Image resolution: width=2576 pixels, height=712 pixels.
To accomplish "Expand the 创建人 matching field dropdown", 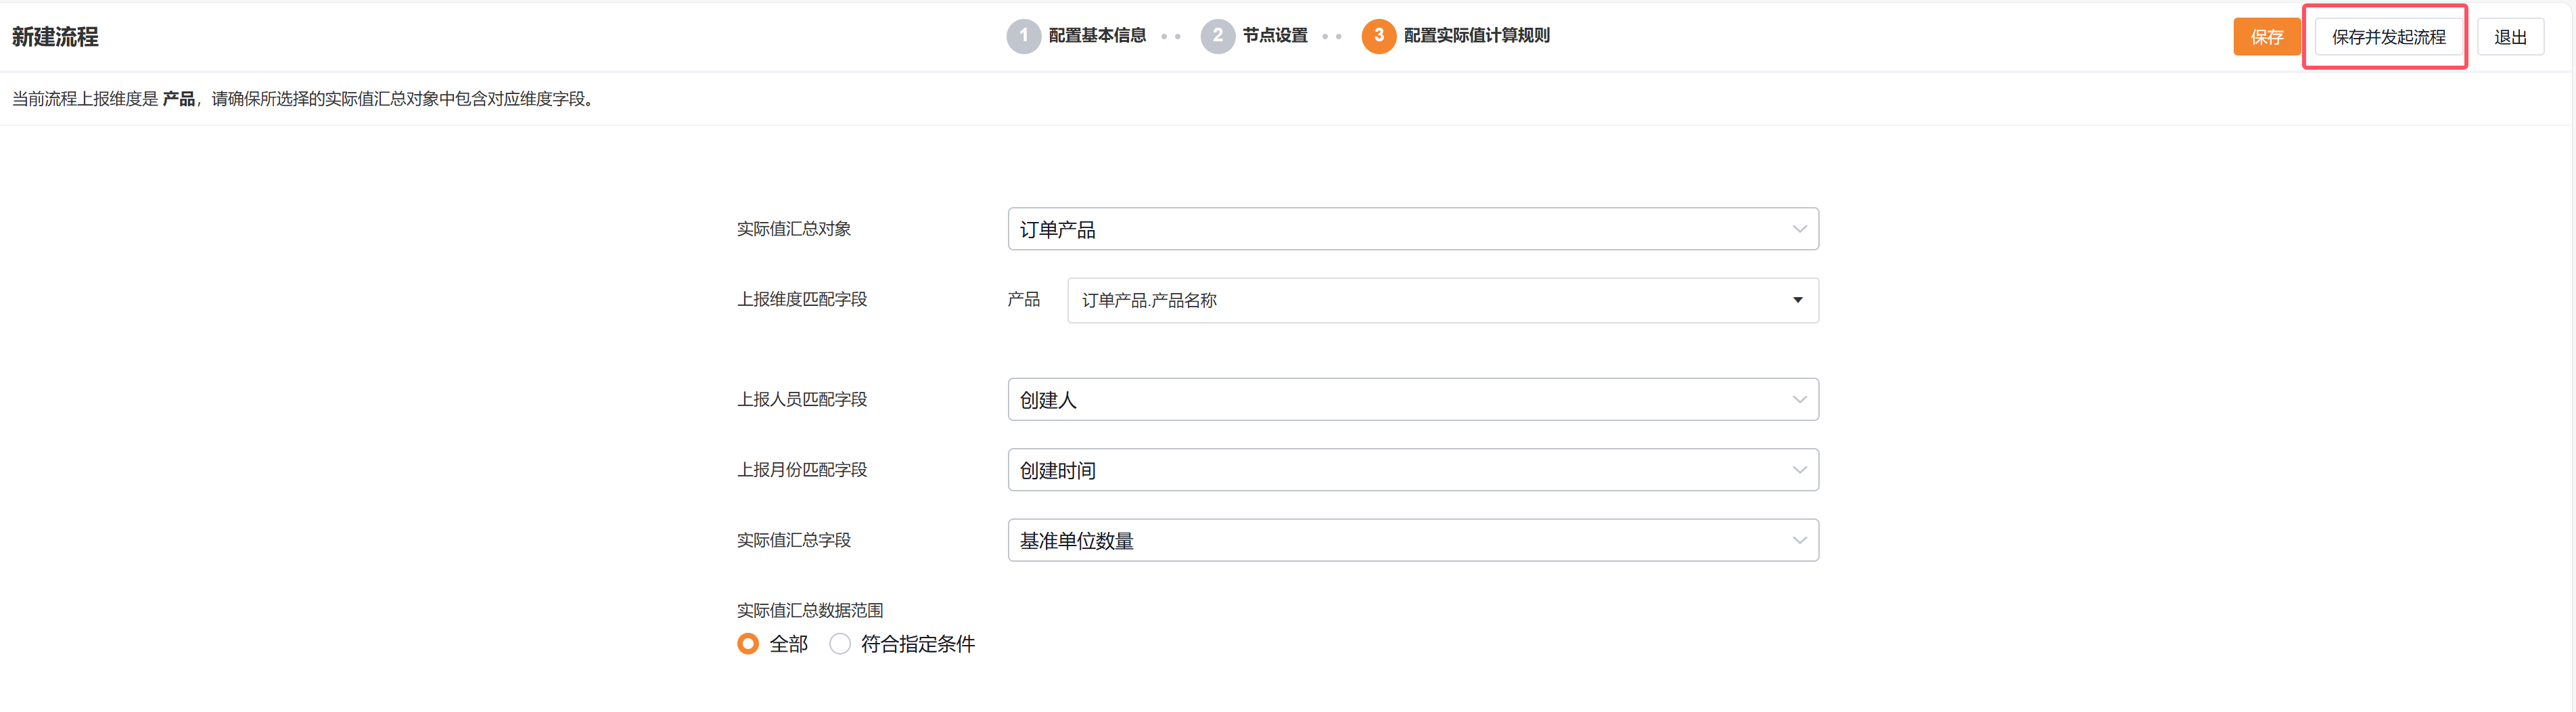I will point(1400,400).
